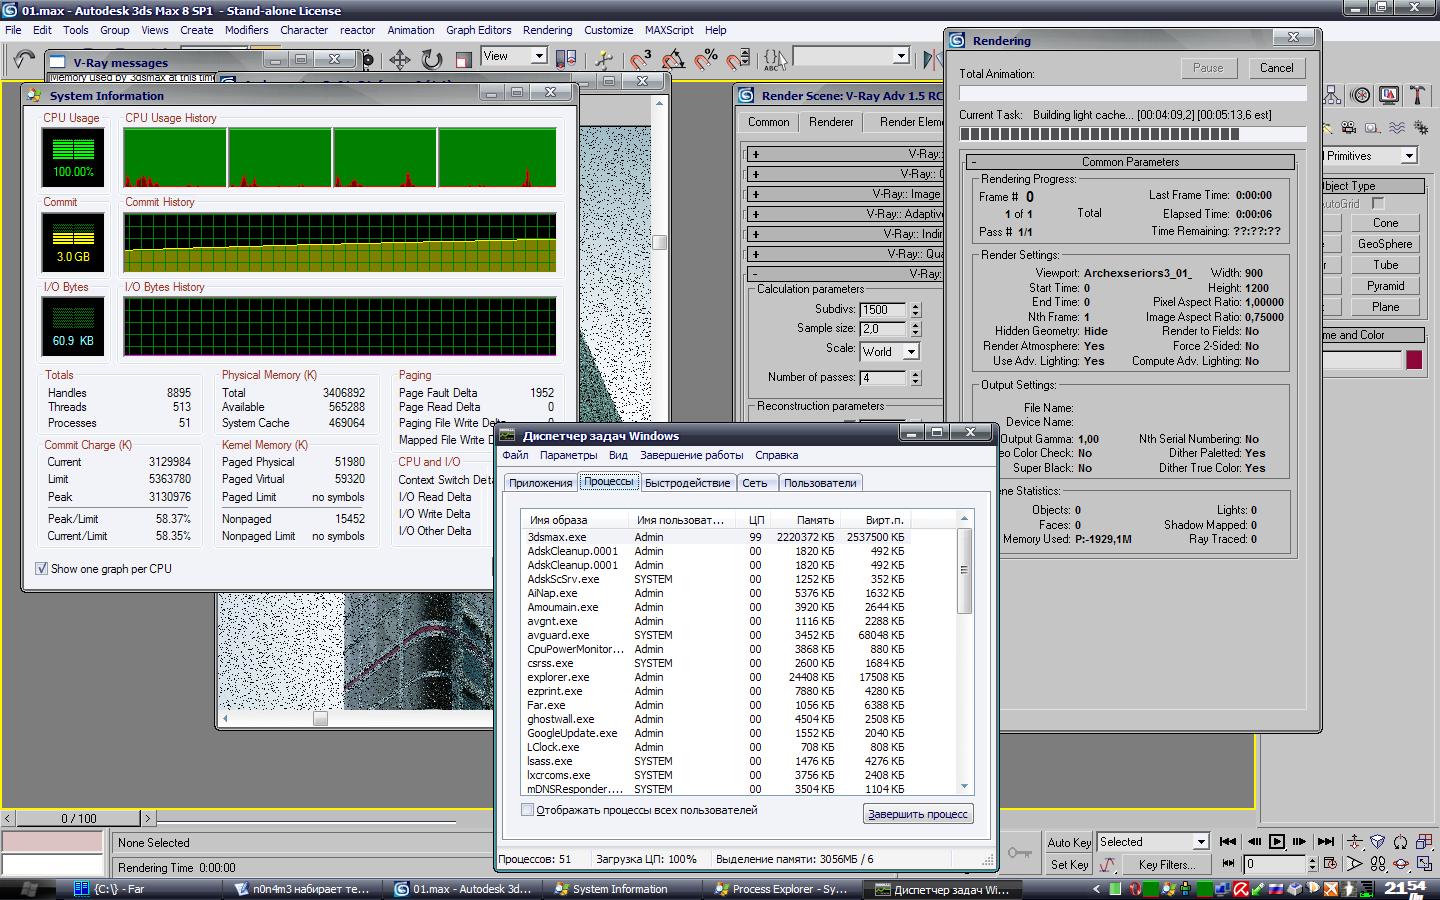The width and height of the screenshot is (1440, 900).
Task: Open the light cache Scale 'World' dropdown
Action: click(910, 352)
